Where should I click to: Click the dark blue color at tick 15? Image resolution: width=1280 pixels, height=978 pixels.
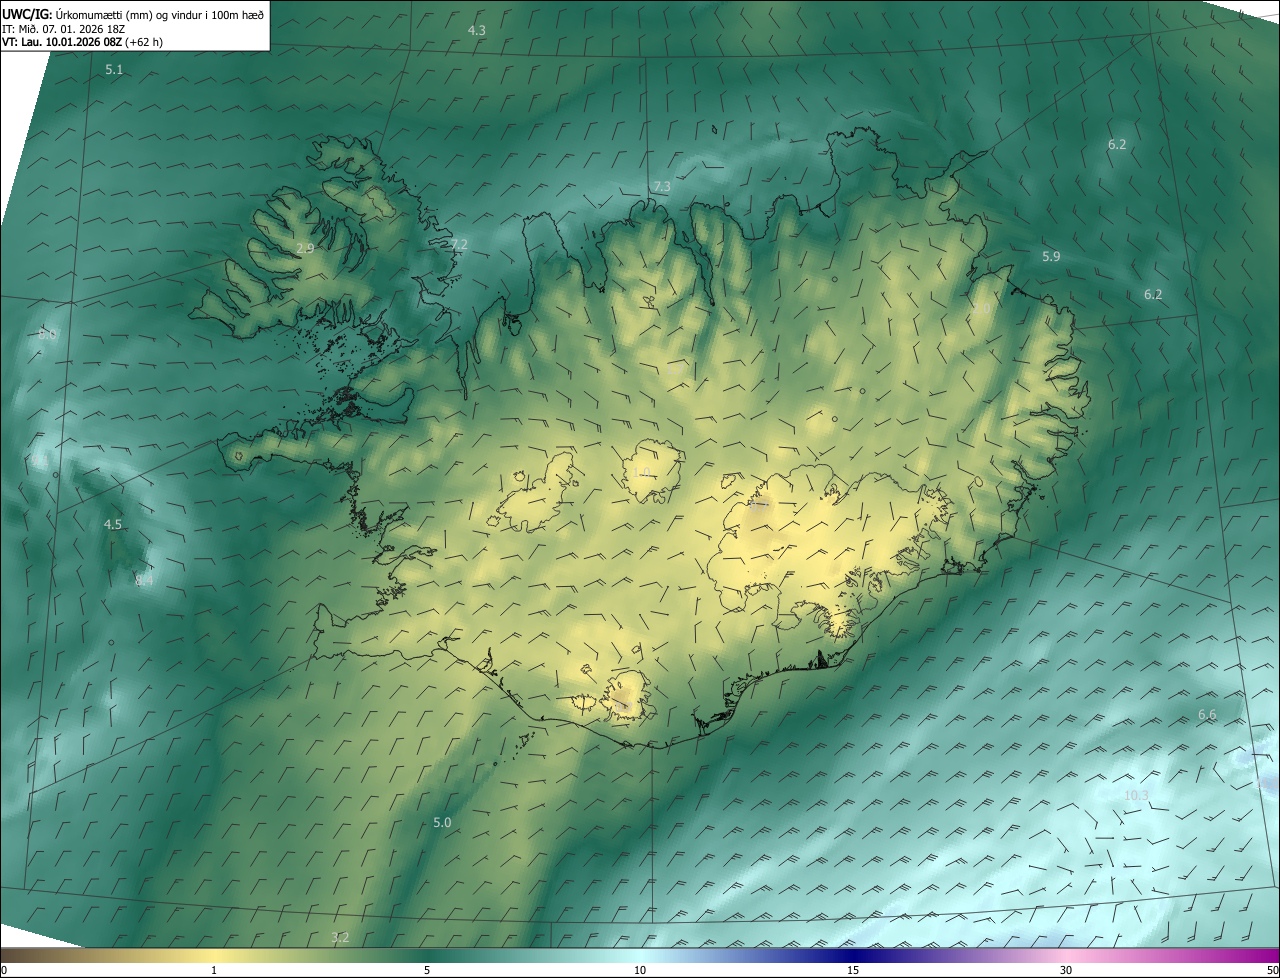[853, 955]
